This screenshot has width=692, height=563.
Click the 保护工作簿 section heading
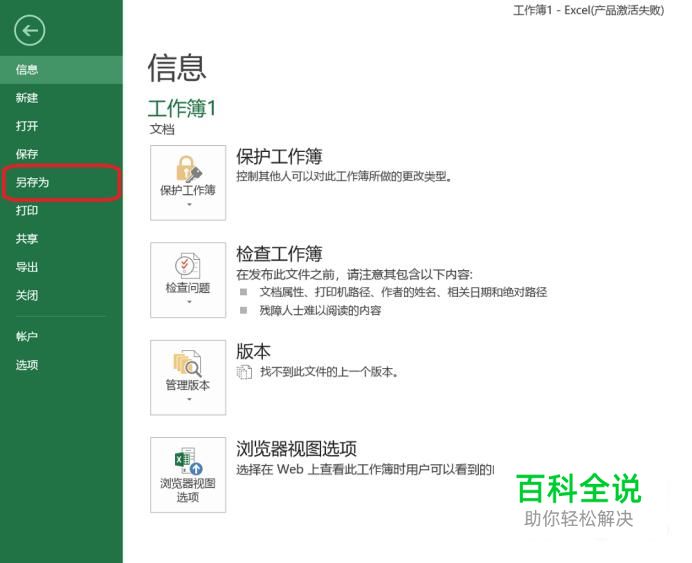click(279, 157)
